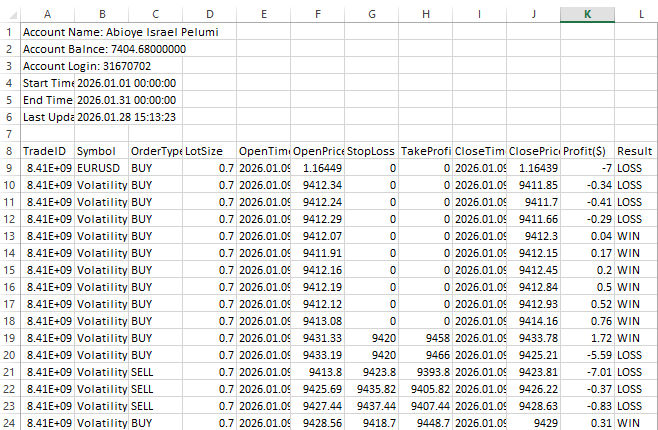Screen dimensions: 658x430
Task: Click profit cell showing 0.2
Action: [x=588, y=270]
